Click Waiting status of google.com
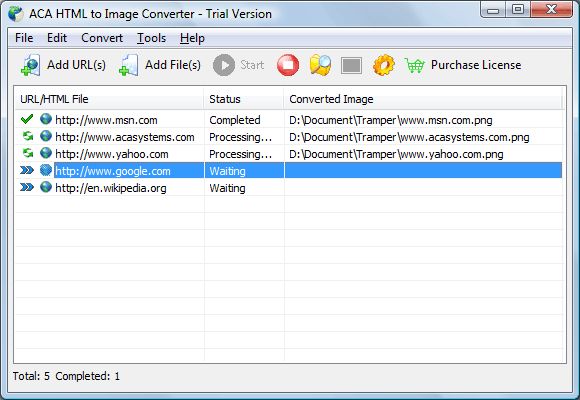580x400 pixels. pyautogui.click(x=227, y=171)
